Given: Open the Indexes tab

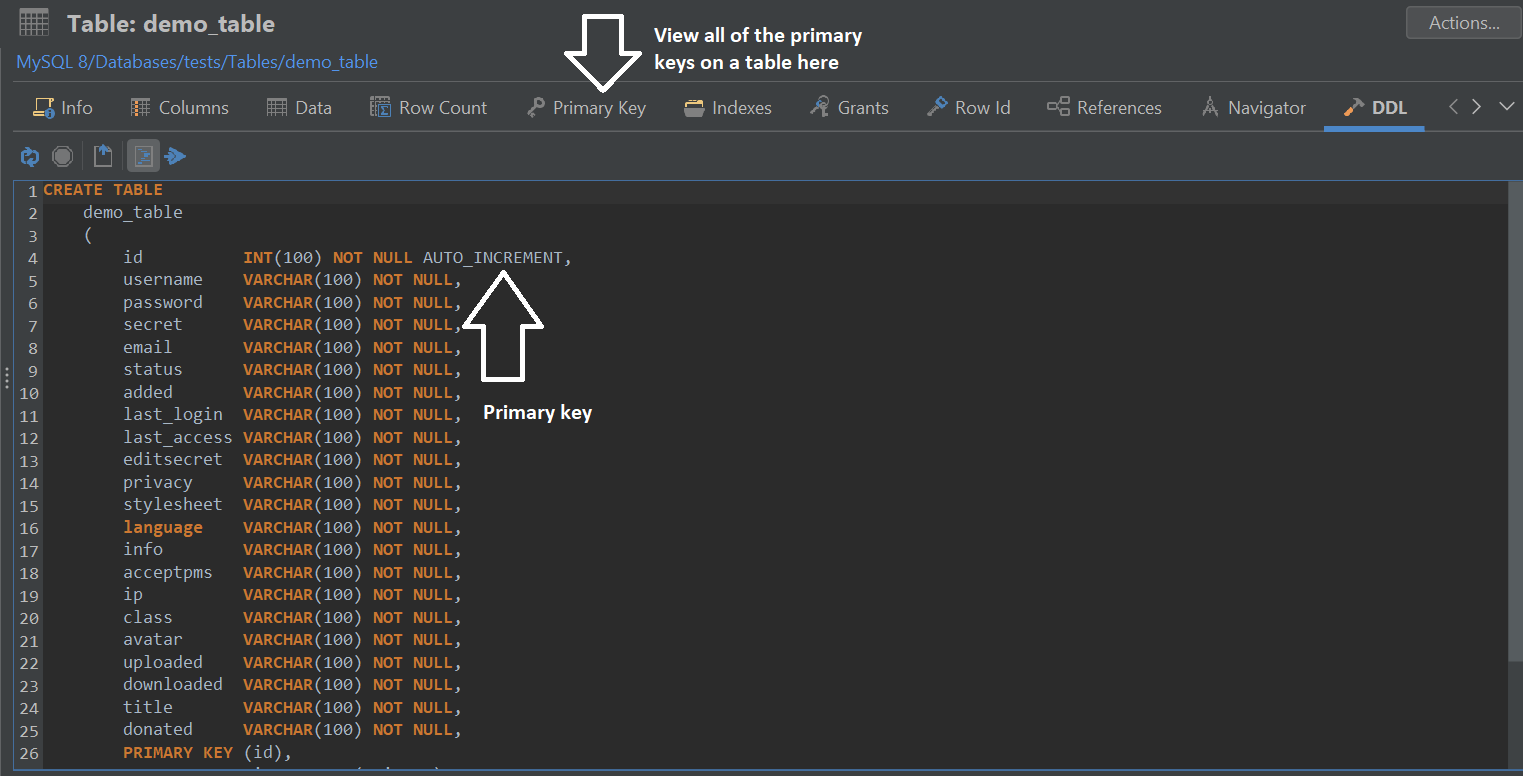Looking at the screenshot, I should (x=728, y=108).
